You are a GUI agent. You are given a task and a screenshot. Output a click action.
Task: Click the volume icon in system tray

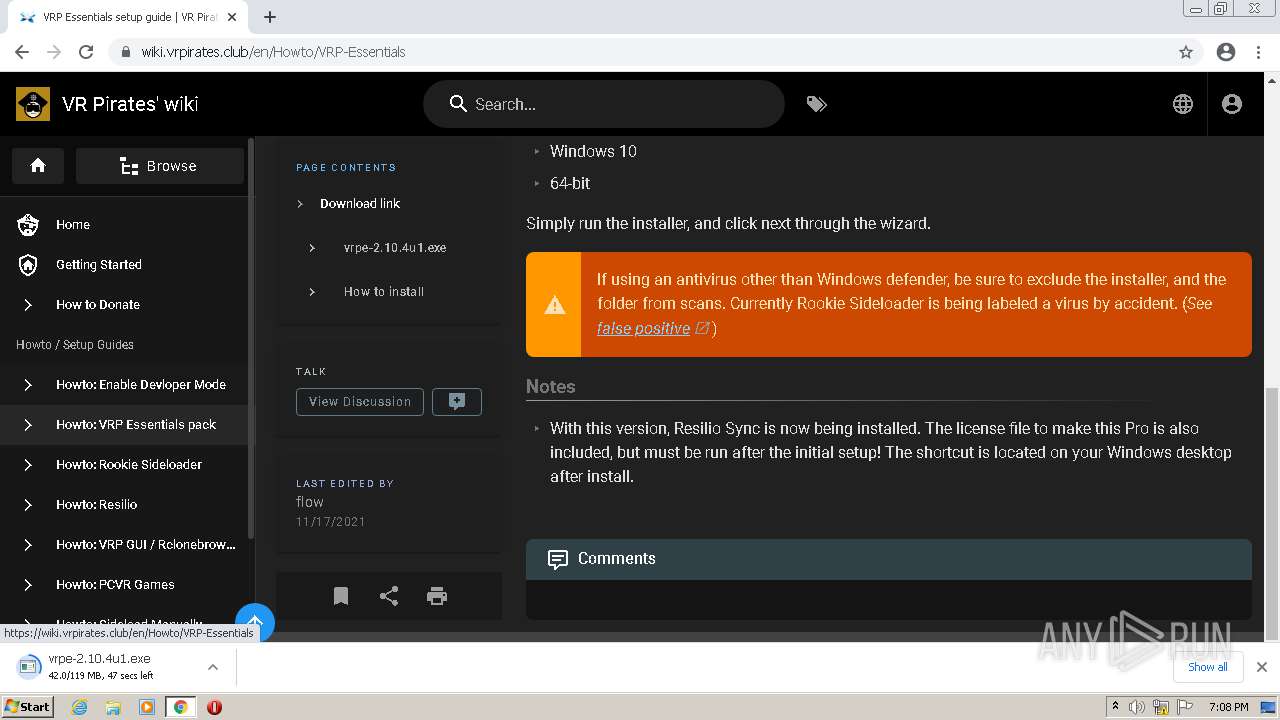point(1137,707)
